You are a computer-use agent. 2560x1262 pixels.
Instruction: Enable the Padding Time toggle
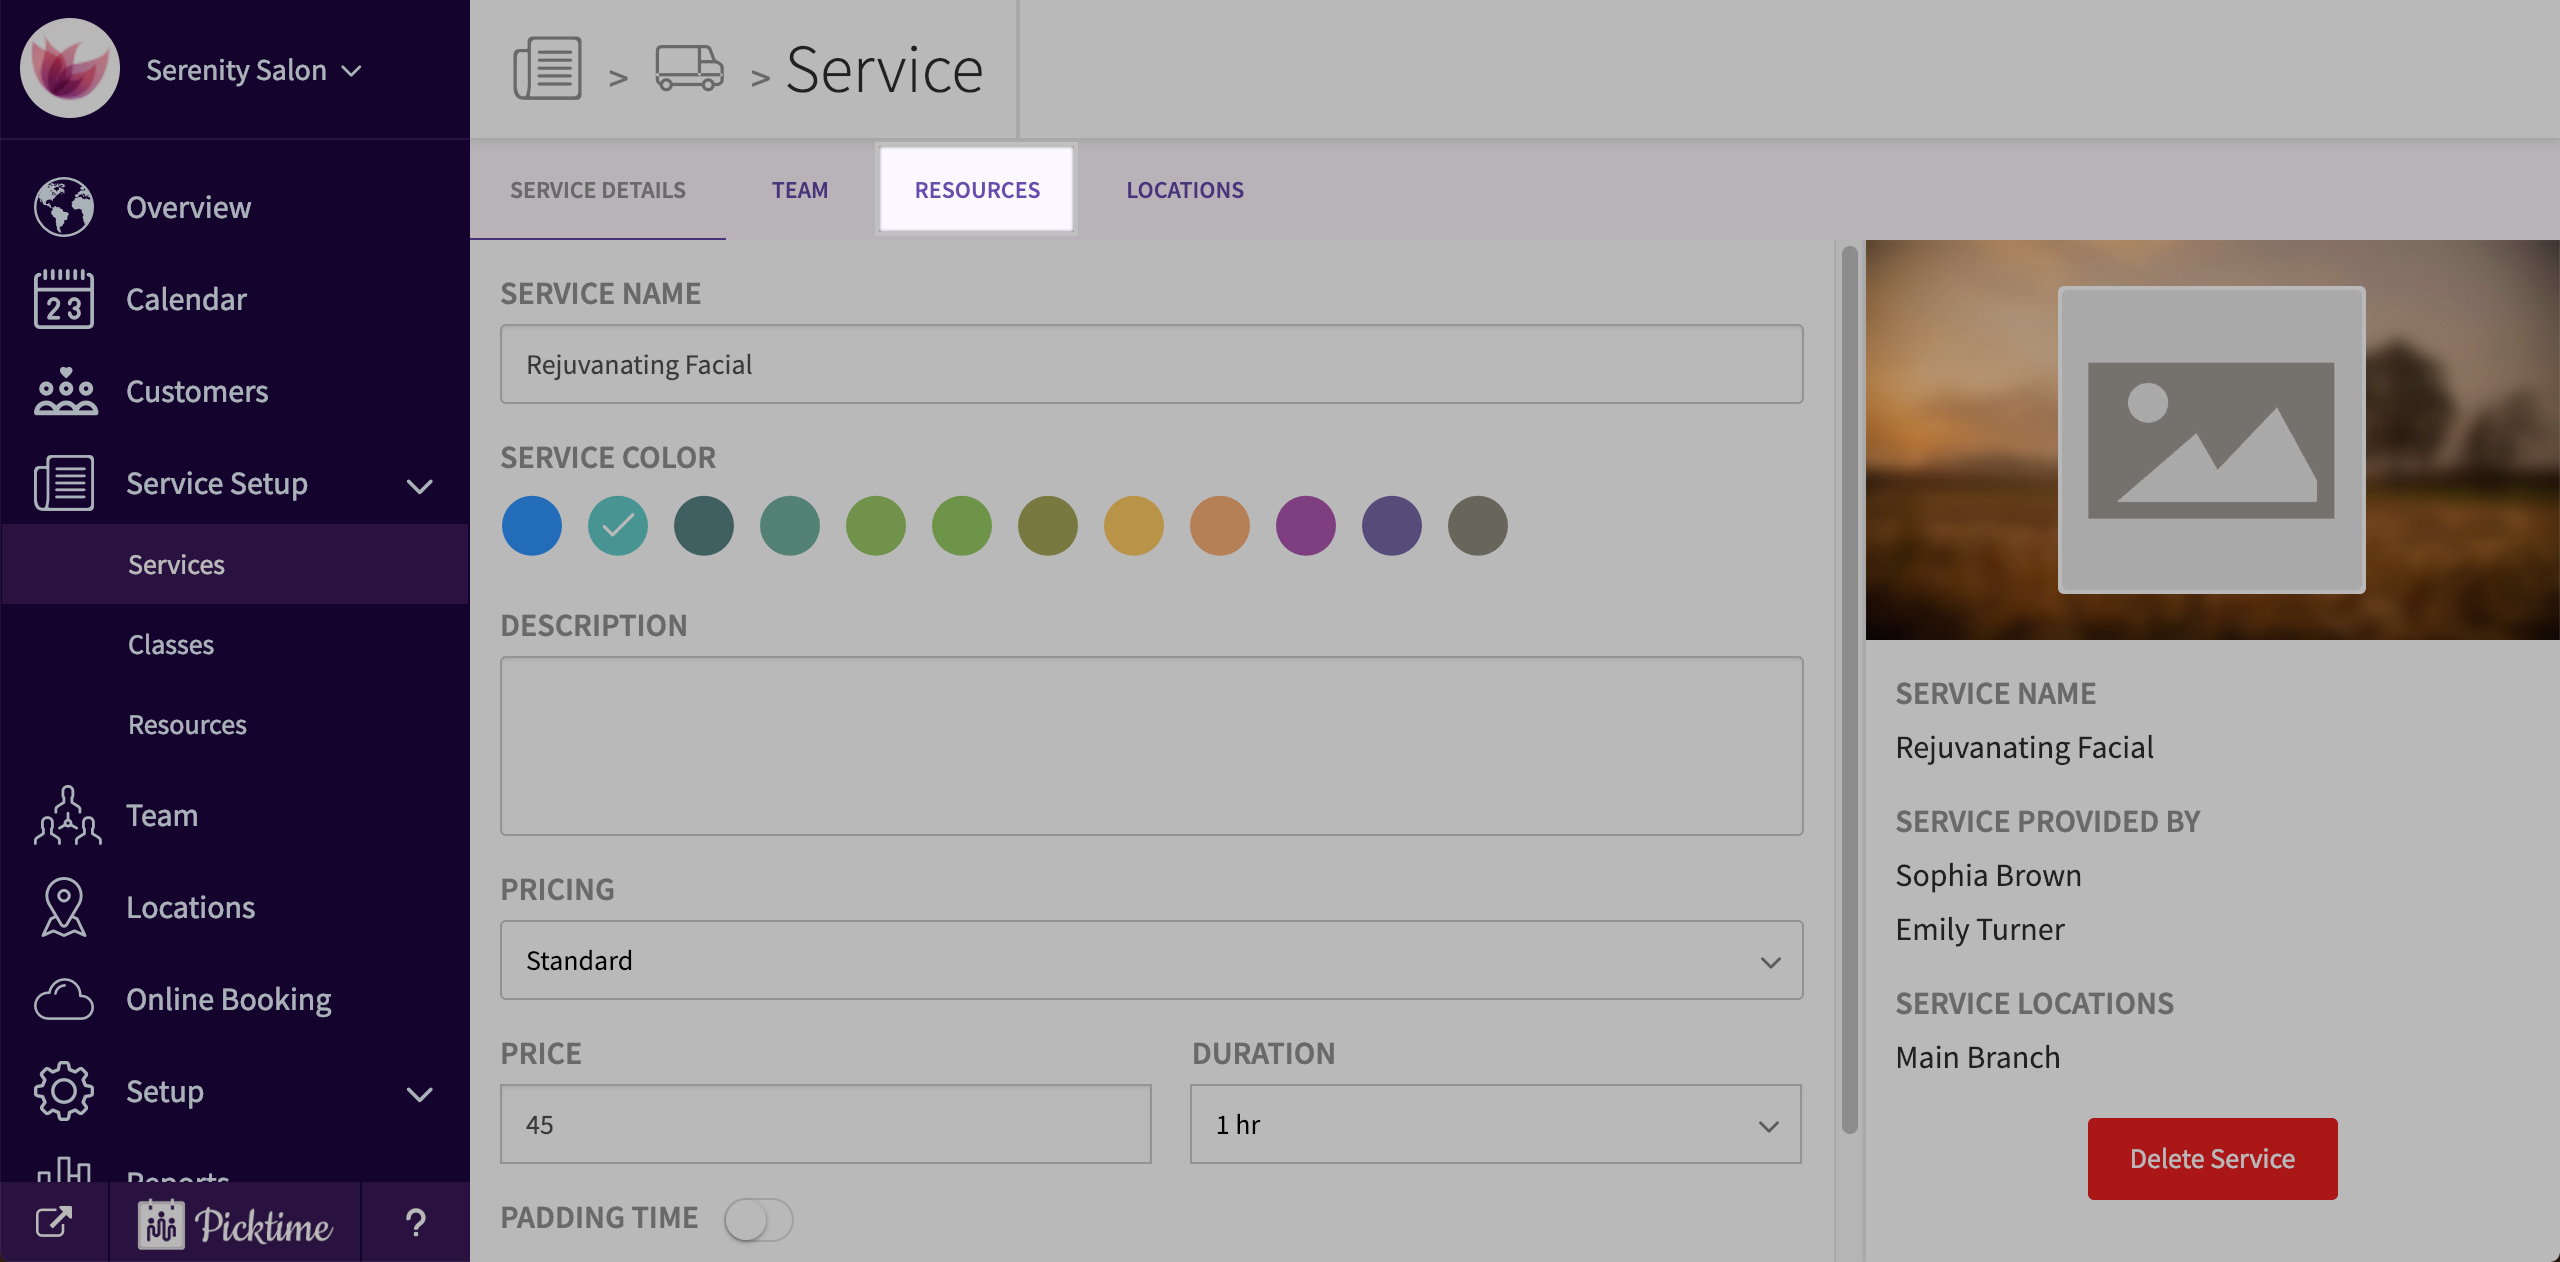coord(758,1220)
